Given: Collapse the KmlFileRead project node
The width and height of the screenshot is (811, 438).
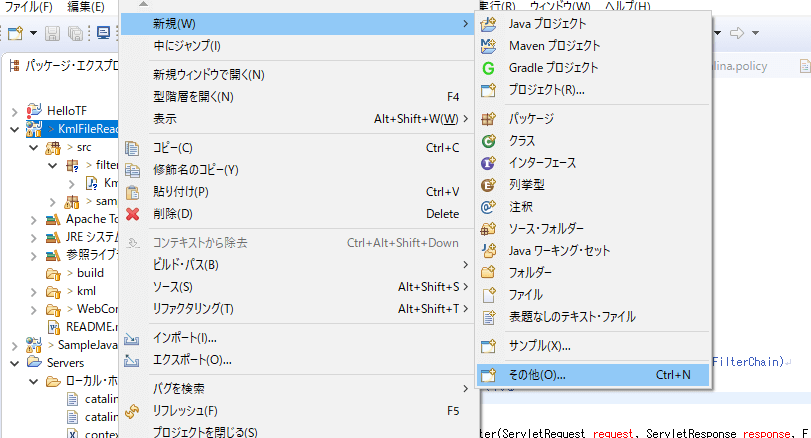Looking at the screenshot, I should 14,129.
